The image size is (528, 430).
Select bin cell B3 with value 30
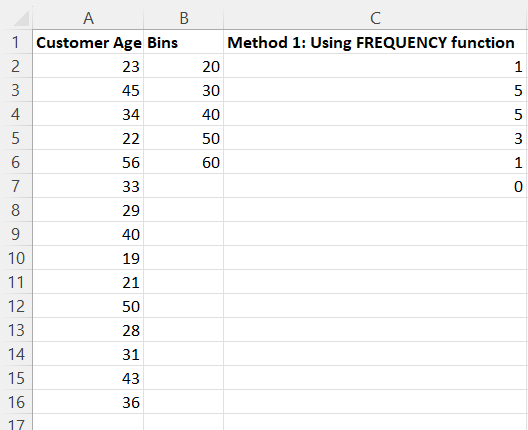pos(184,90)
